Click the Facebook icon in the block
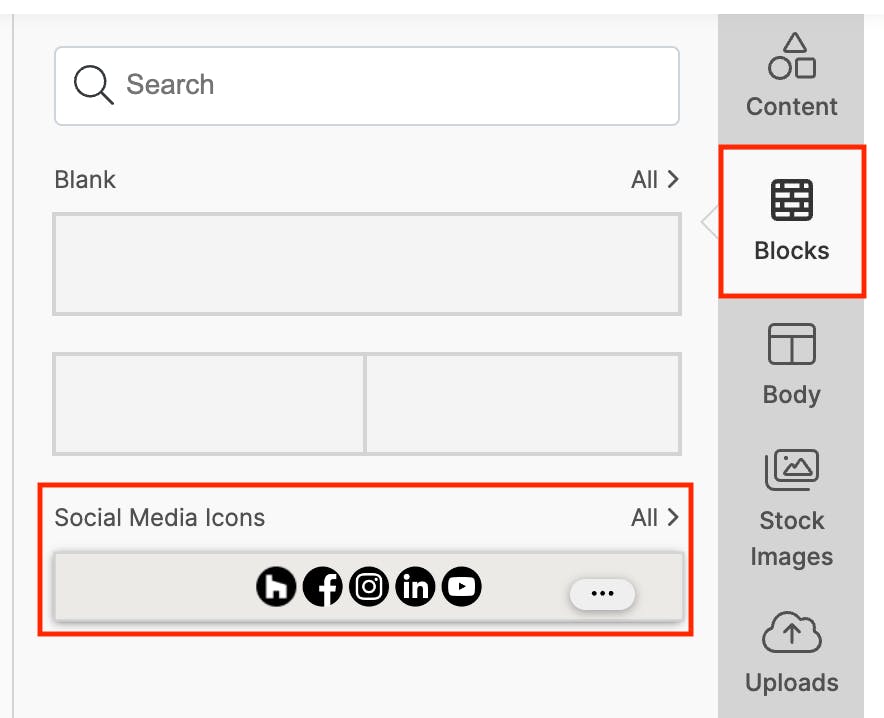The height and width of the screenshot is (718, 884). (322, 587)
